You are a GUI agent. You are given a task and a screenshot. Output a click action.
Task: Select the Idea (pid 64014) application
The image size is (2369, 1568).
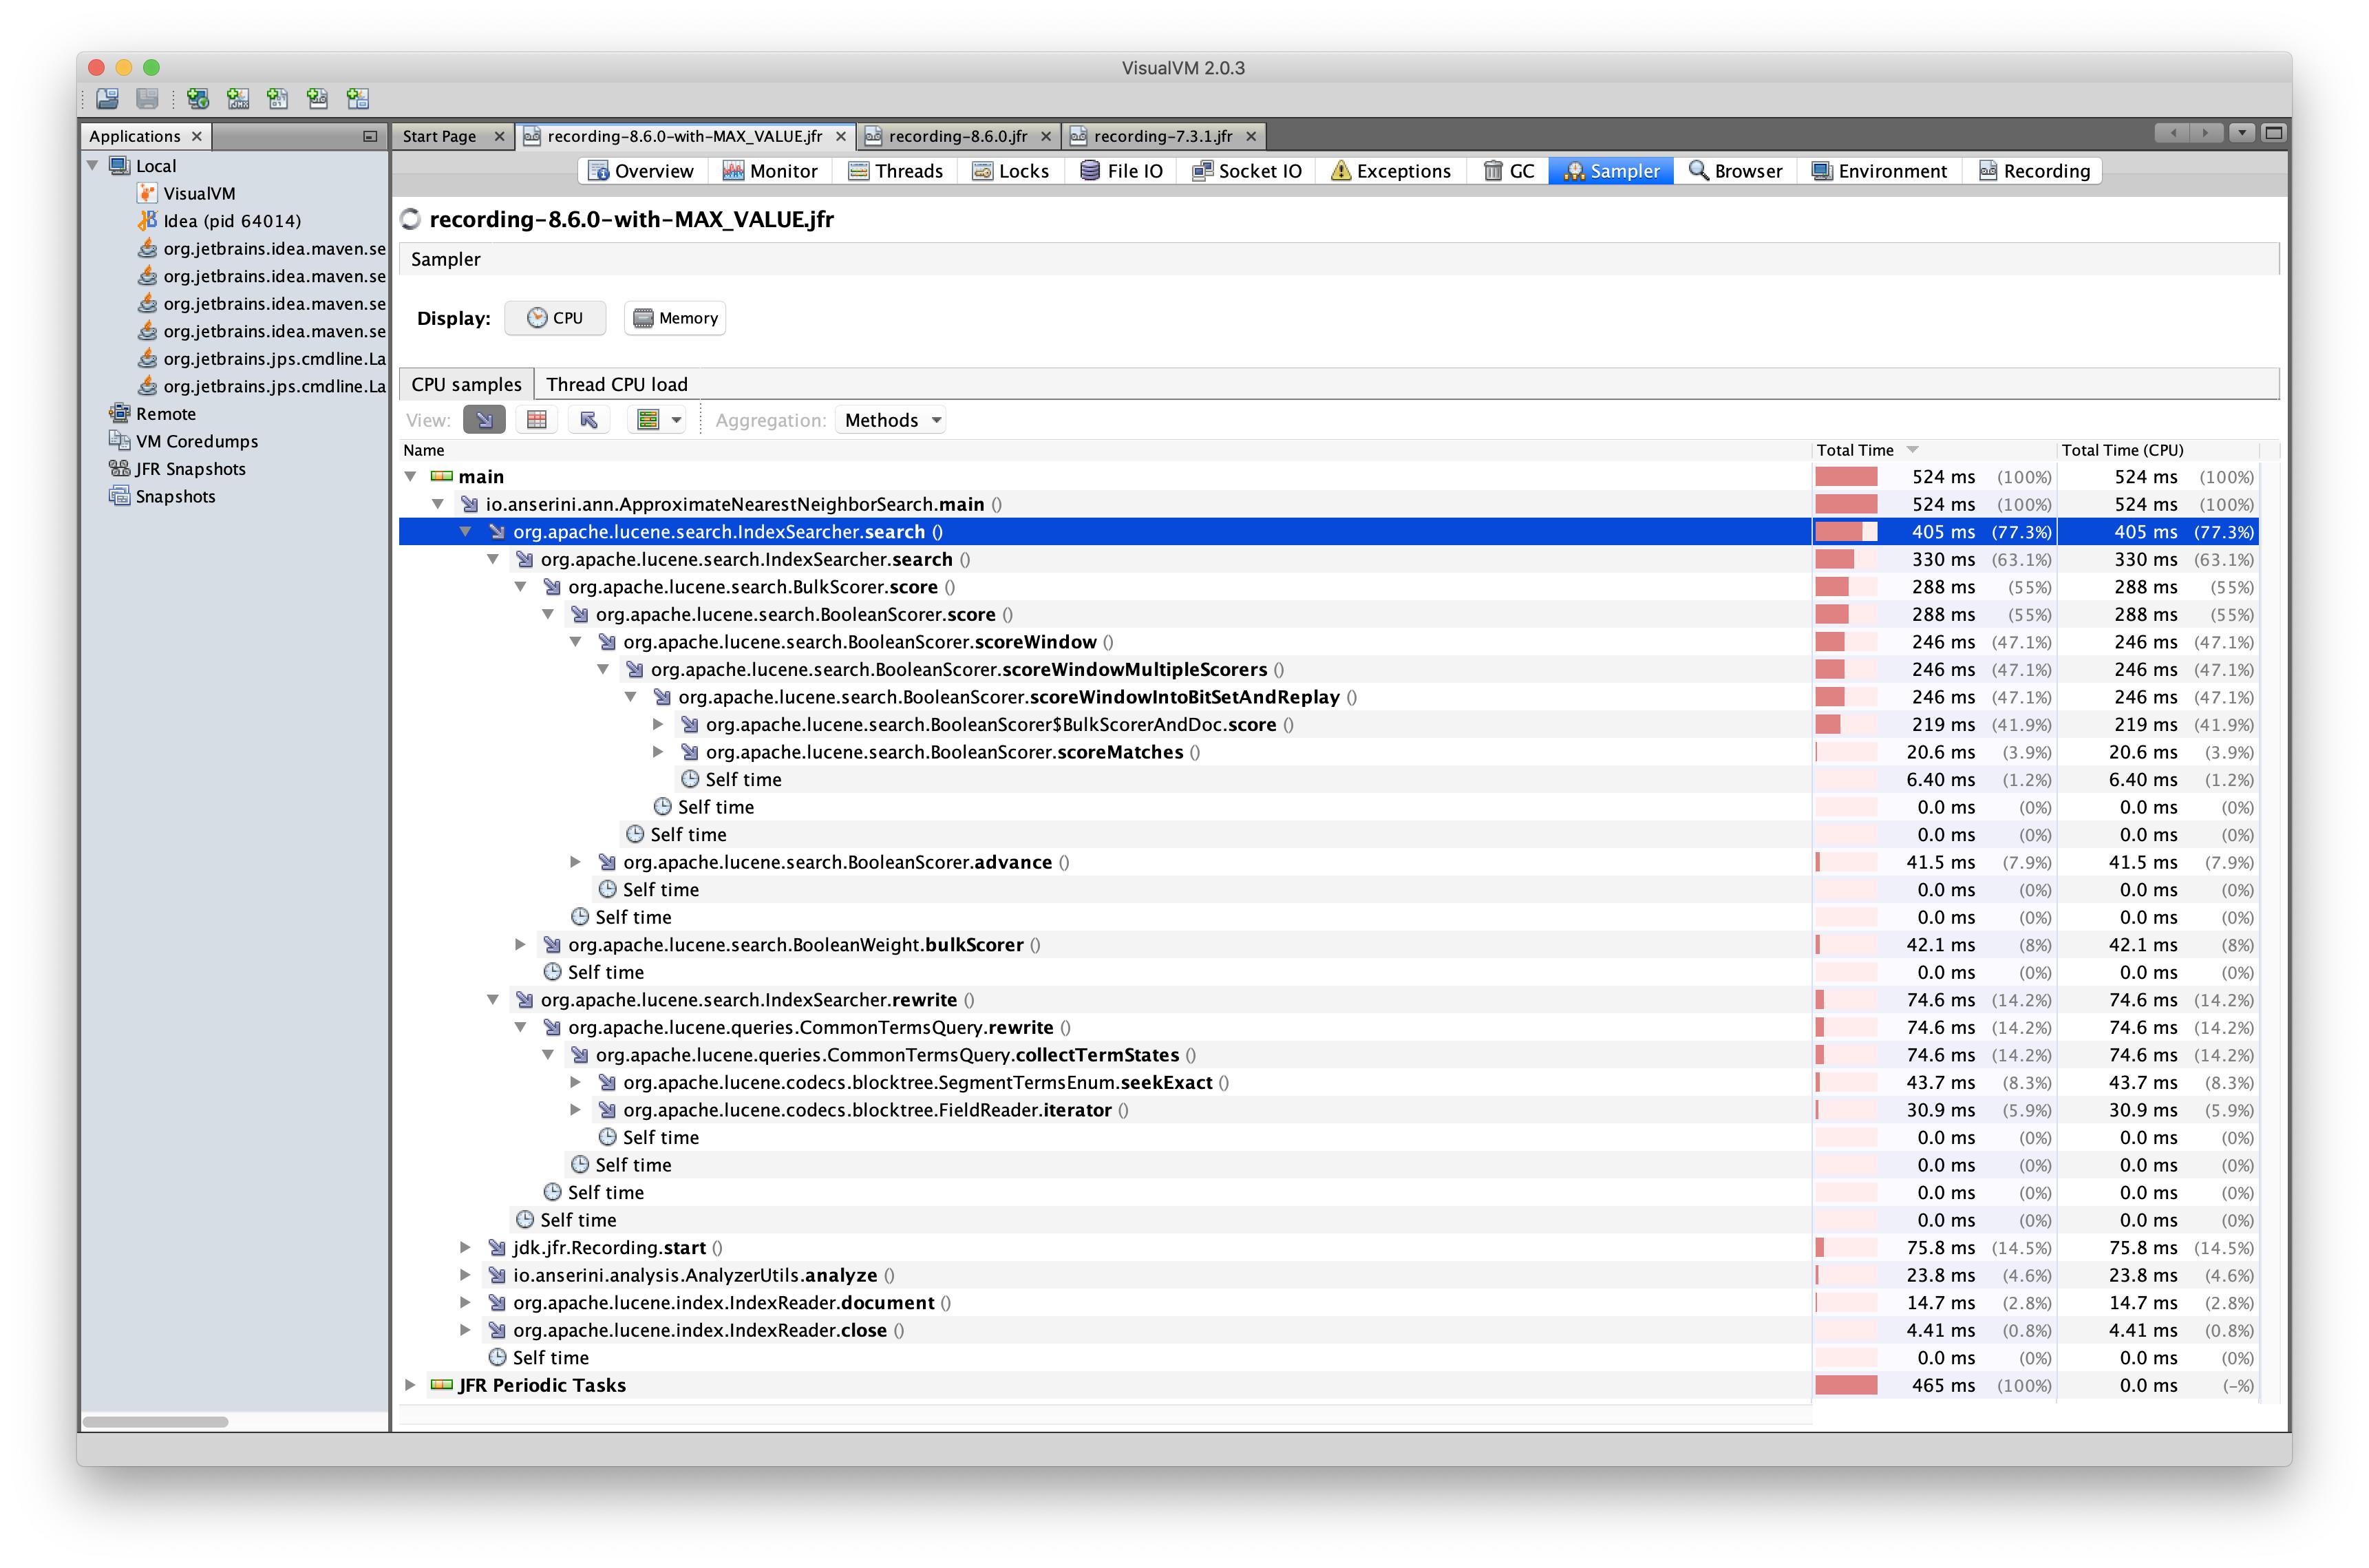pos(231,221)
